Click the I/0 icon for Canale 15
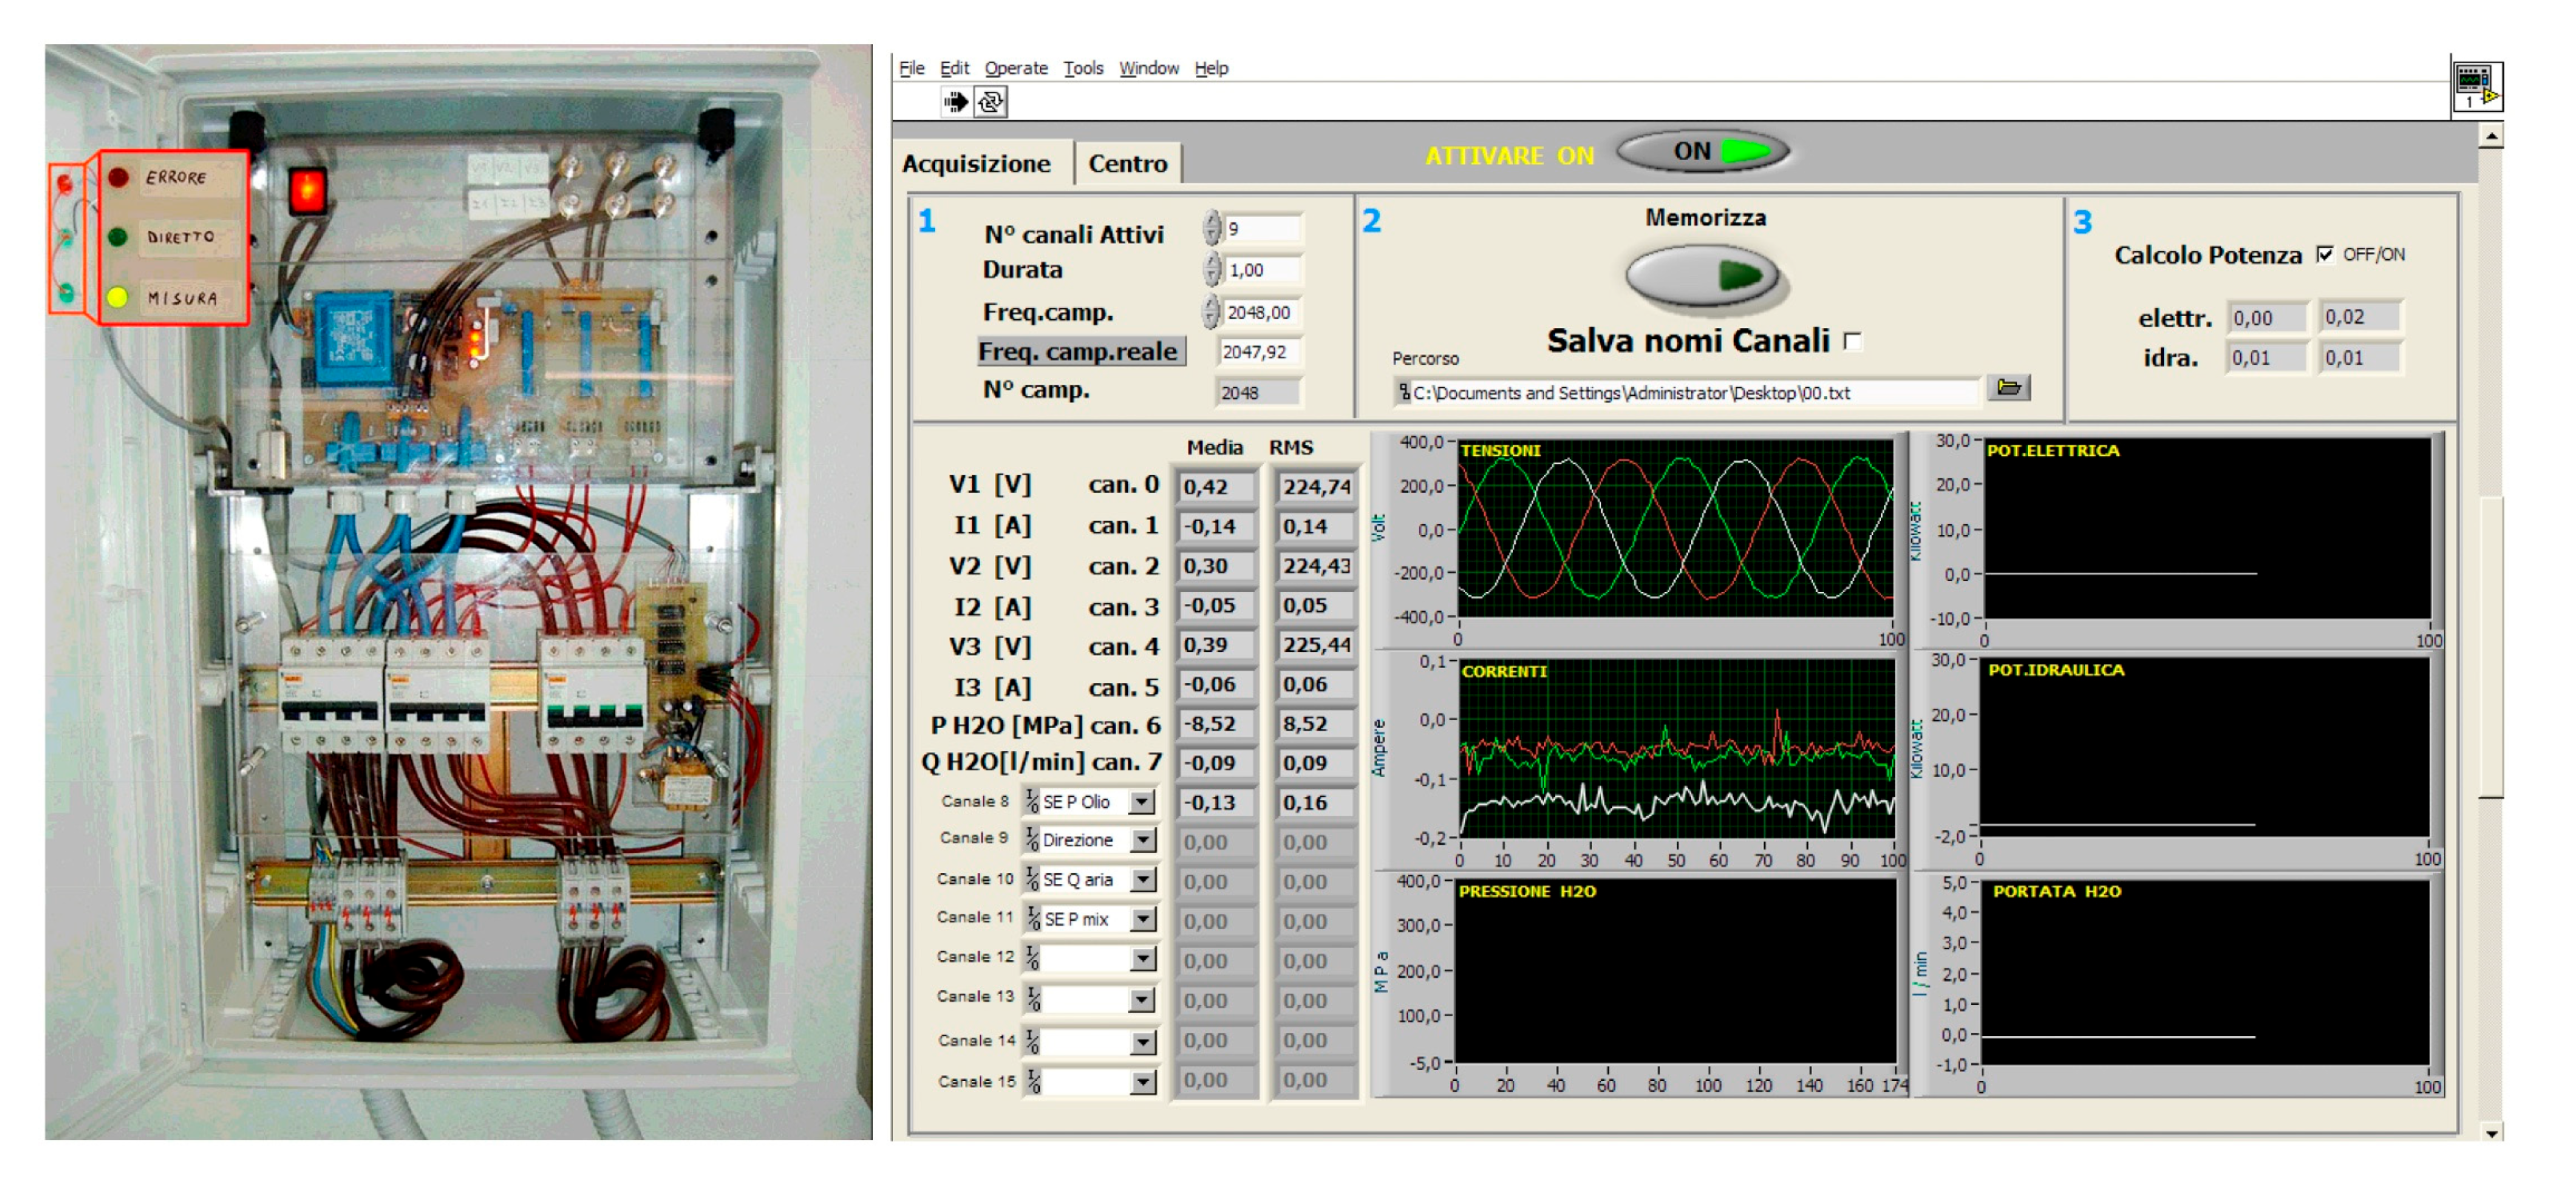The width and height of the screenshot is (2553, 1181). 1033,1081
